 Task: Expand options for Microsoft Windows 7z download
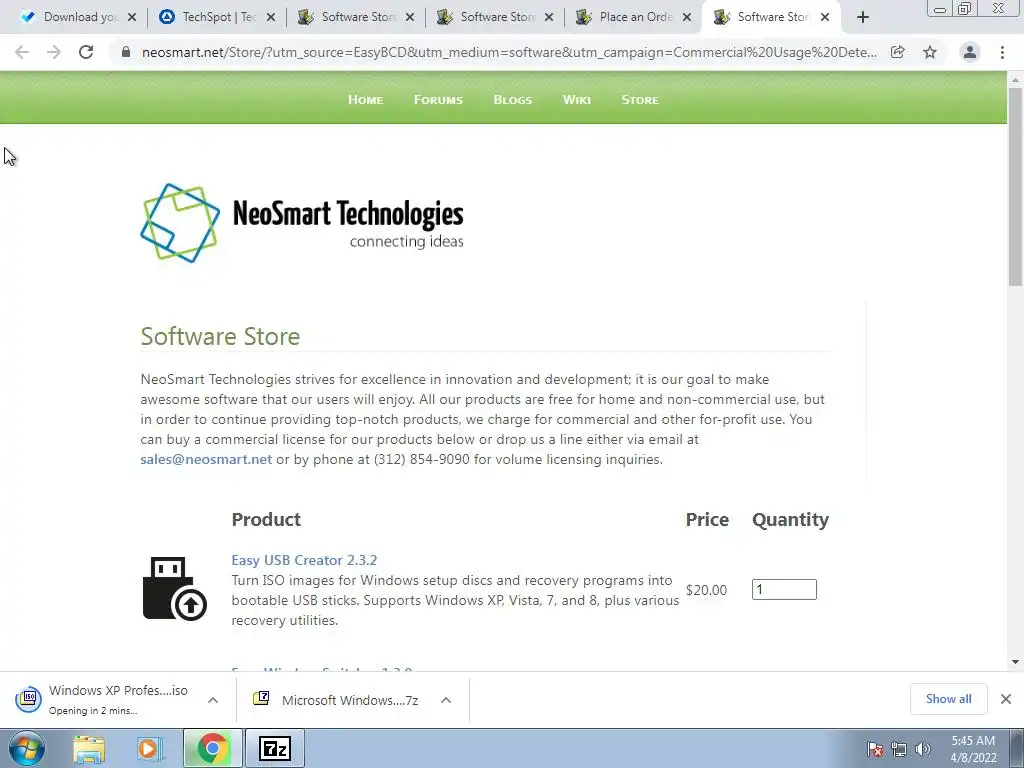coord(446,700)
